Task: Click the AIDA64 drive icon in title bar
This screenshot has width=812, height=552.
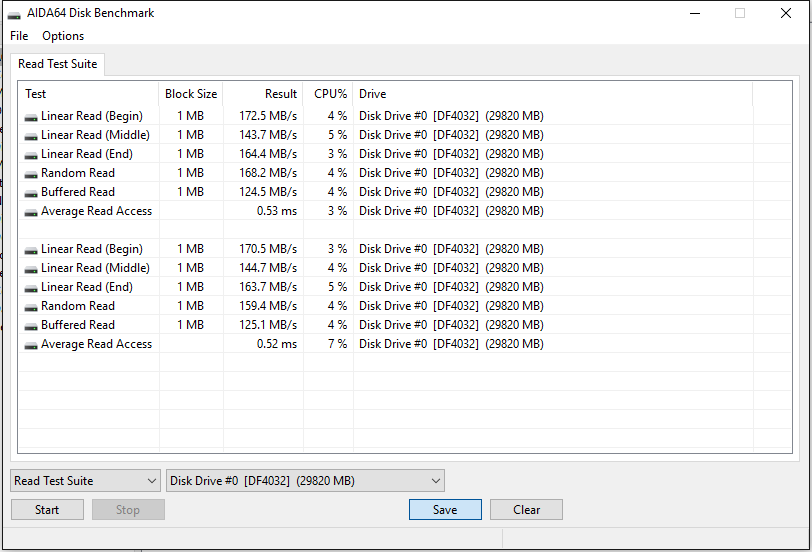Action: (14, 14)
